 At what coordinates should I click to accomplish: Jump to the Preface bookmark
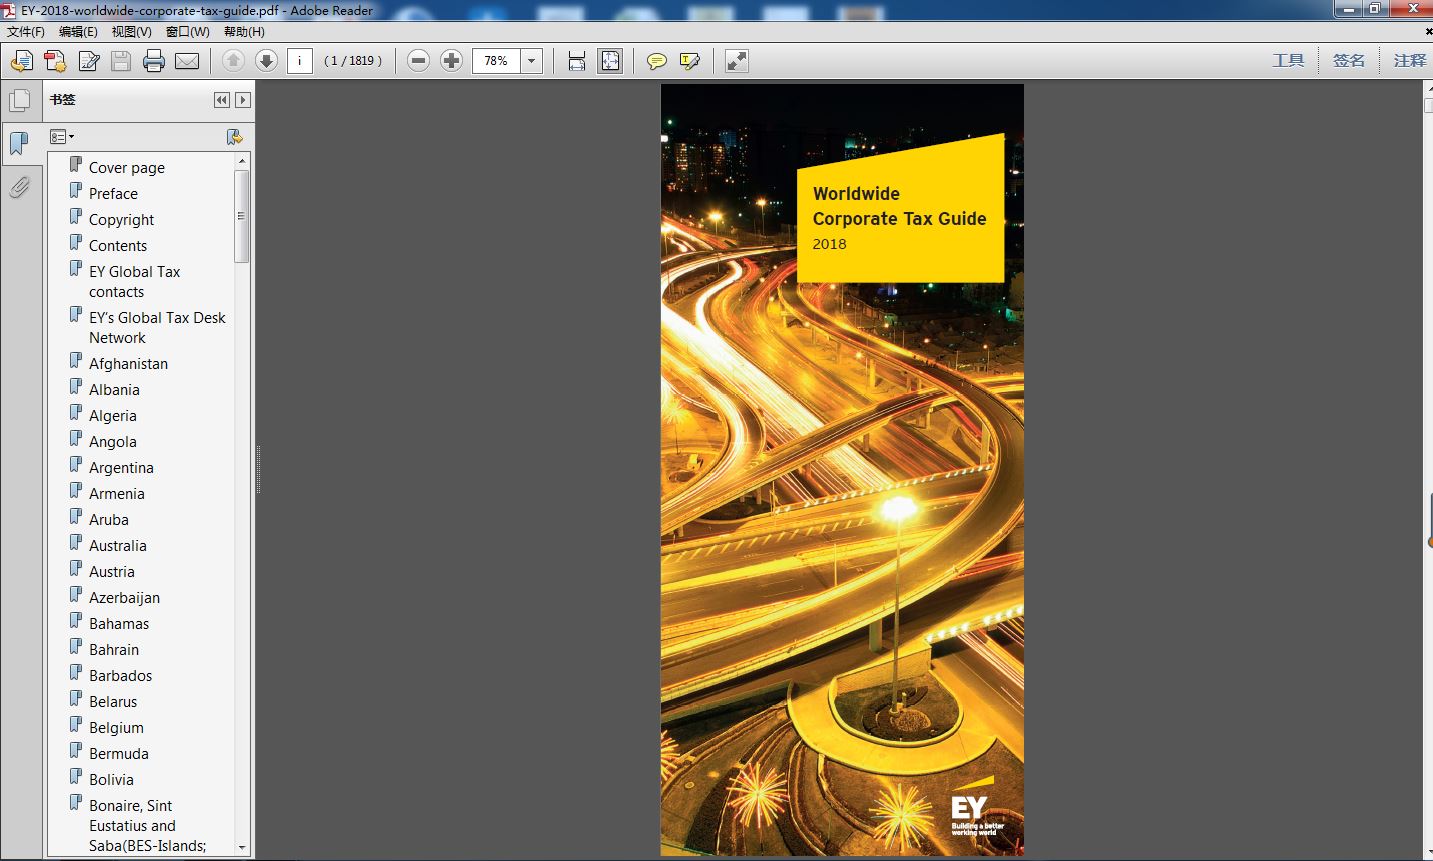[x=113, y=194]
